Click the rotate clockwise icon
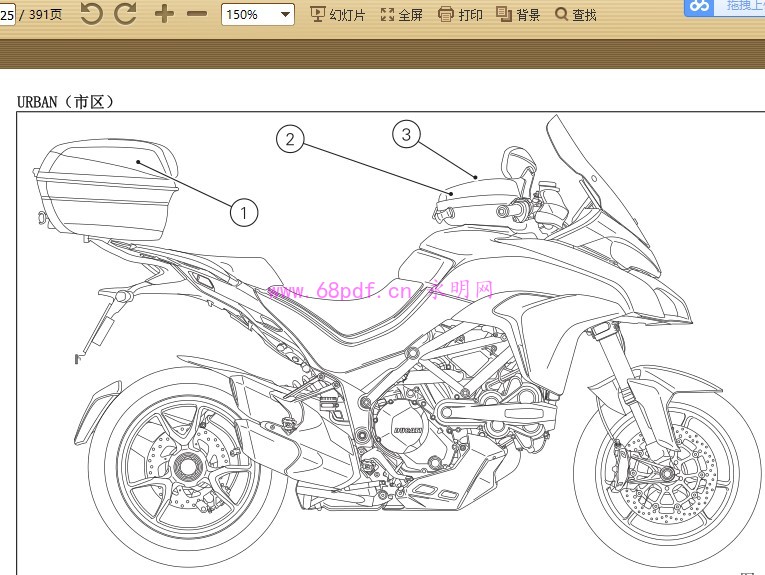Image resolution: width=765 pixels, height=575 pixels. click(x=125, y=14)
